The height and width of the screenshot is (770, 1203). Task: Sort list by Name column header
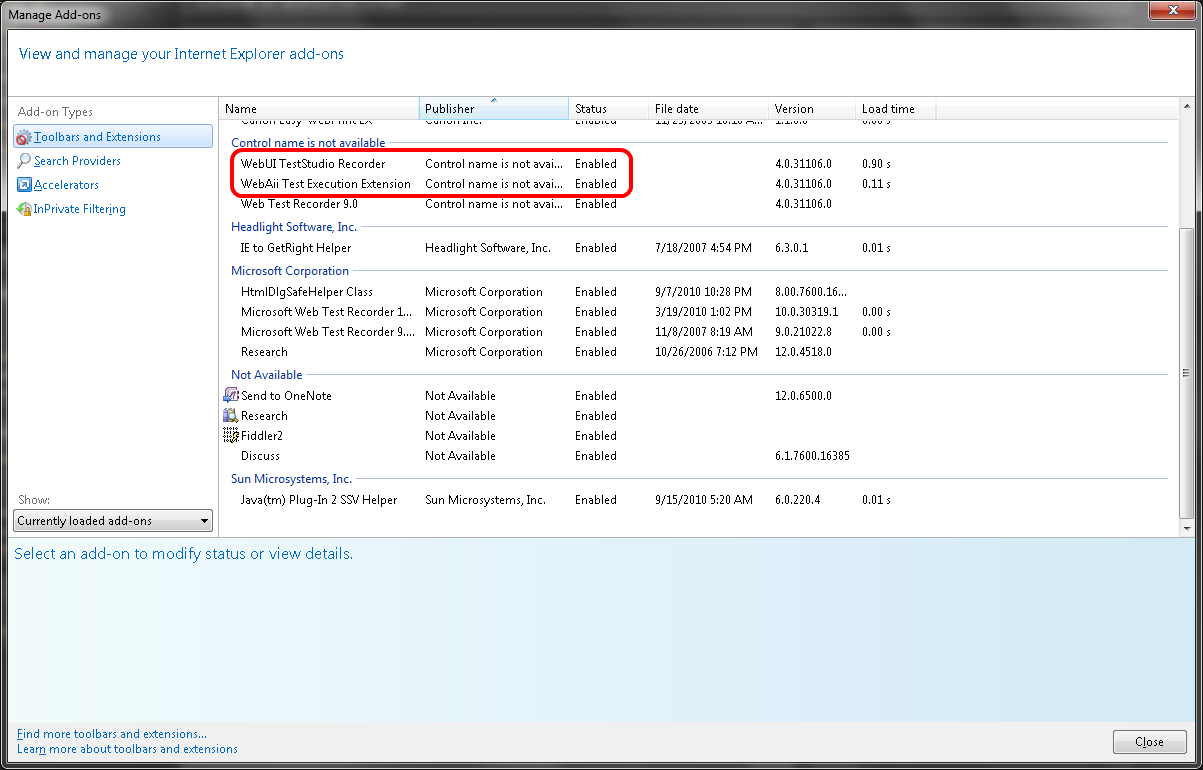(319, 109)
